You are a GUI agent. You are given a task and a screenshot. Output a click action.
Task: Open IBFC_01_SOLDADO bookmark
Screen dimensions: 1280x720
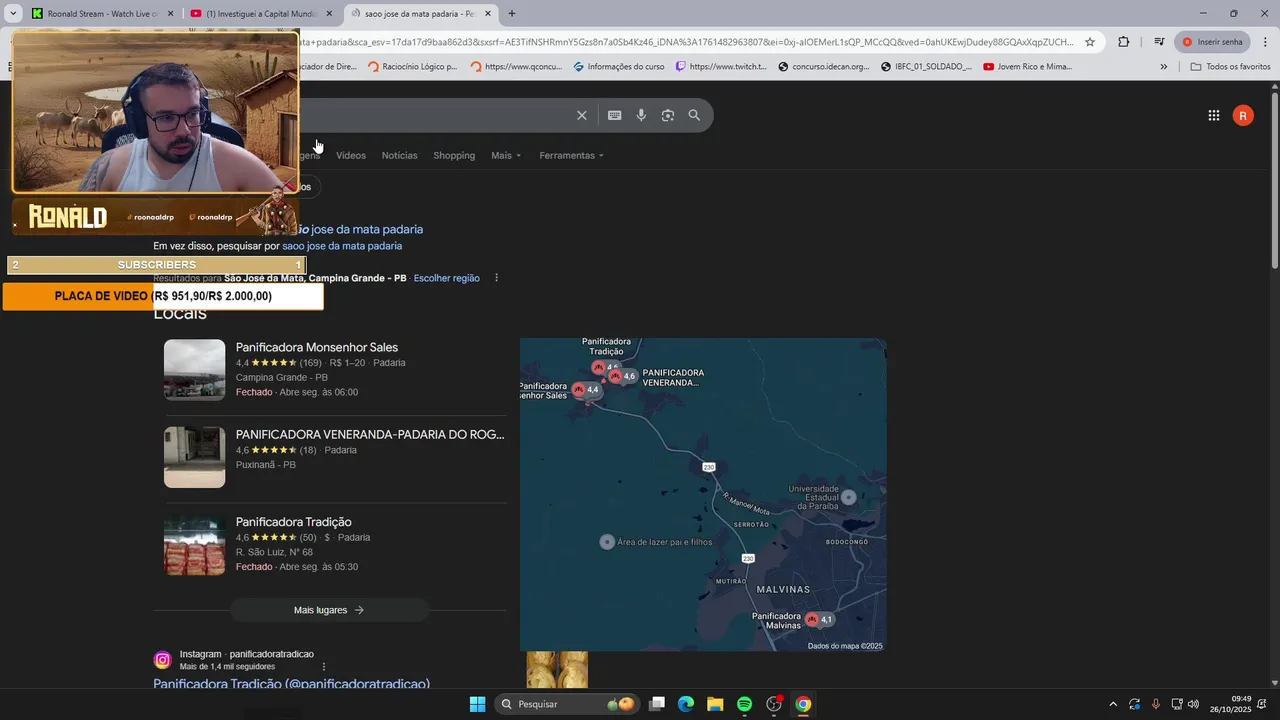point(926,67)
